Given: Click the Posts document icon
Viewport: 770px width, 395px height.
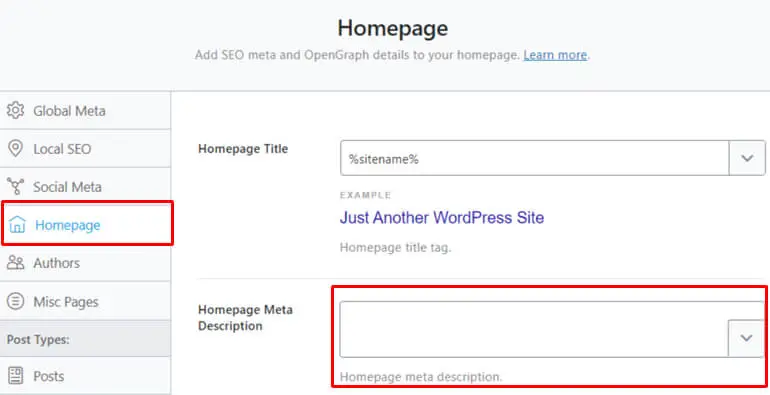Looking at the screenshot, I should click(x=16, y=376).
